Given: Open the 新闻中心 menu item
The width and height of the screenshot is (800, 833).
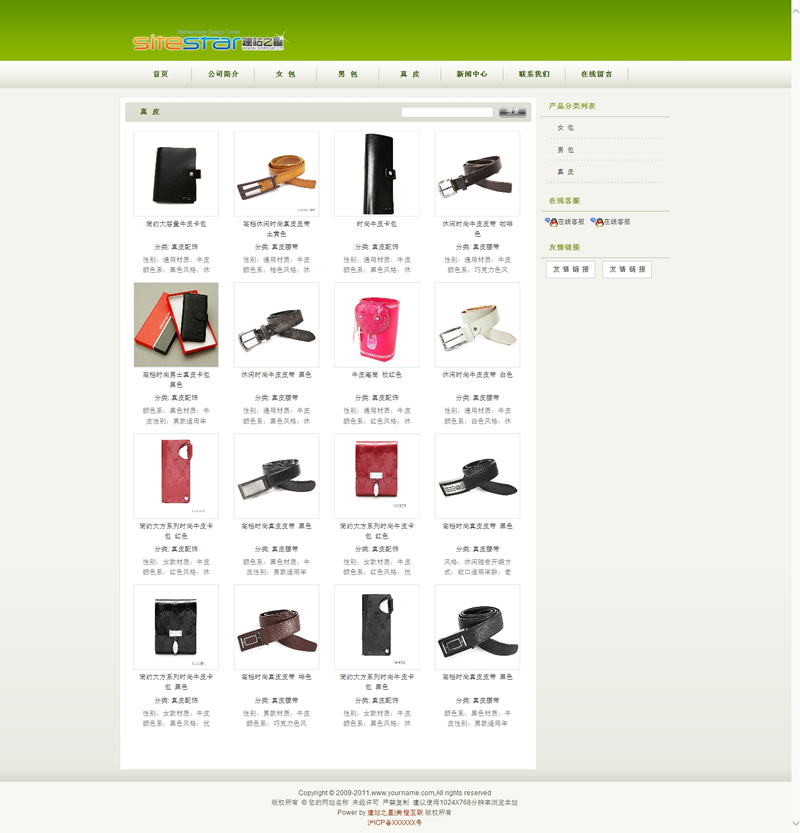Looking at the screenshot, I should 472,74.
